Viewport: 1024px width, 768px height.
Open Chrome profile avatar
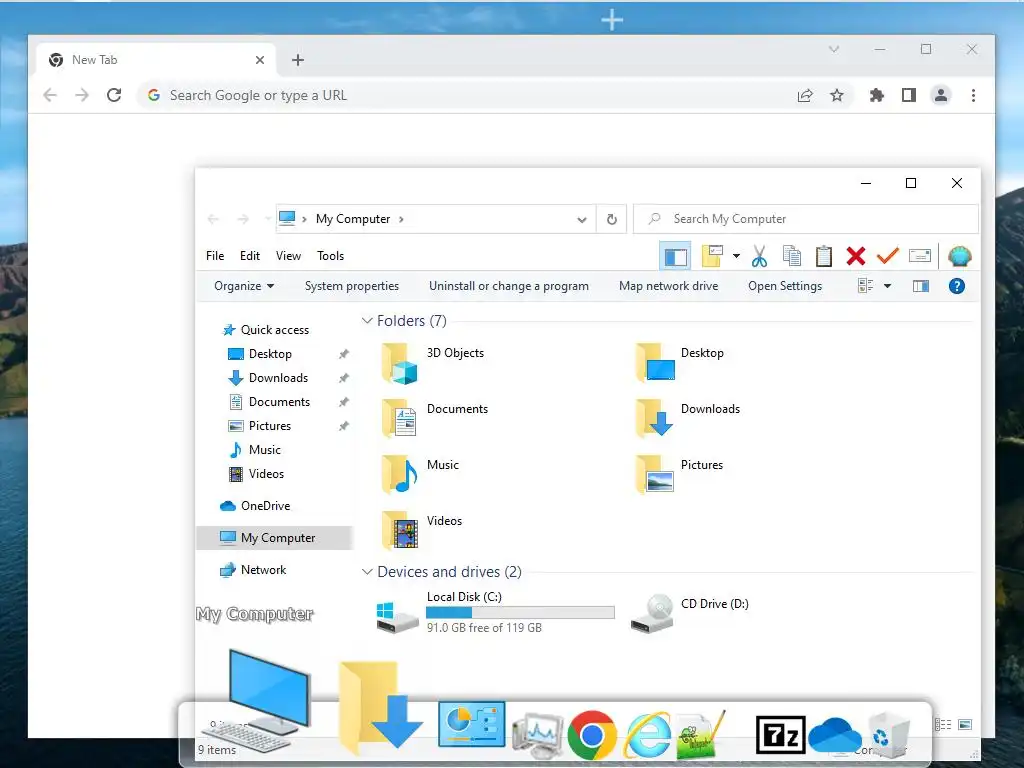coord(940,95)
